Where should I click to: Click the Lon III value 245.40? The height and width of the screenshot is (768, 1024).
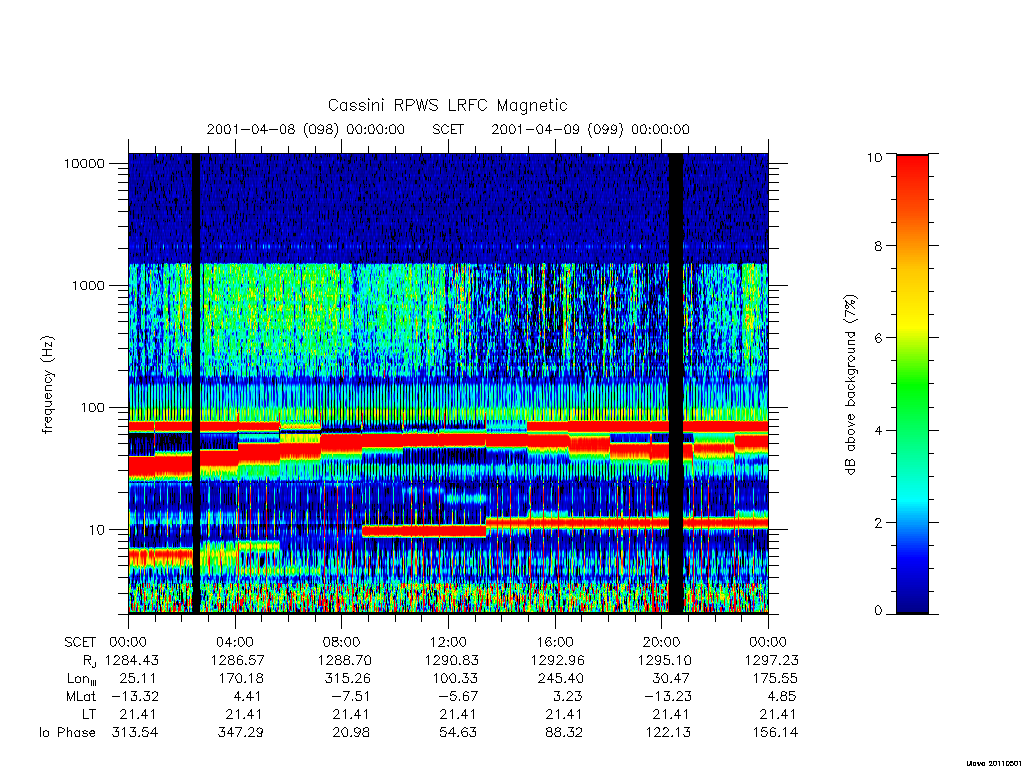tap(560, 679)
